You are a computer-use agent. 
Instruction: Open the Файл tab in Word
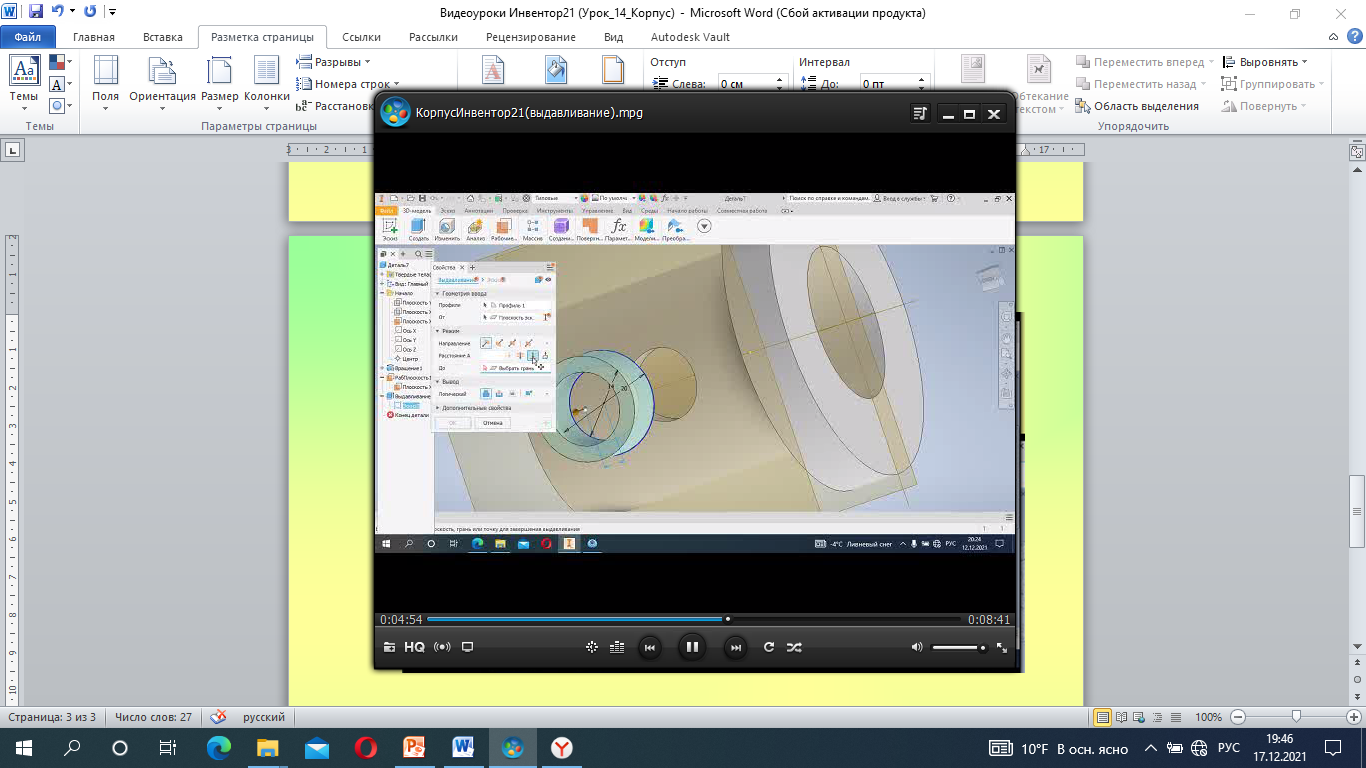(28, 37)
